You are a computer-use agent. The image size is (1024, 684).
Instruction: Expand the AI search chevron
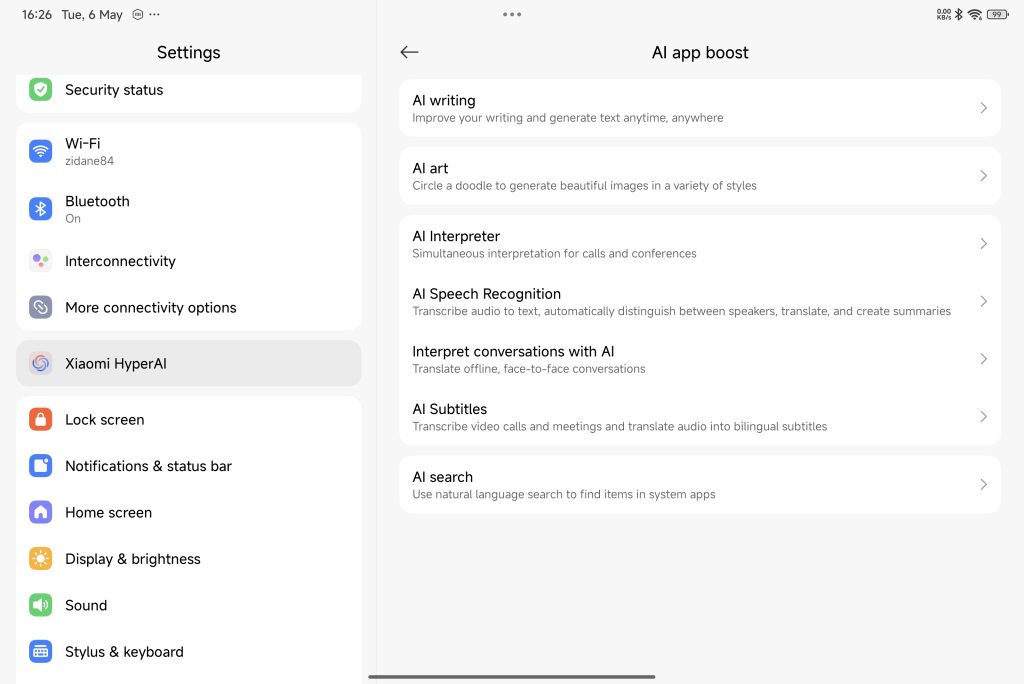coord(983,484)
